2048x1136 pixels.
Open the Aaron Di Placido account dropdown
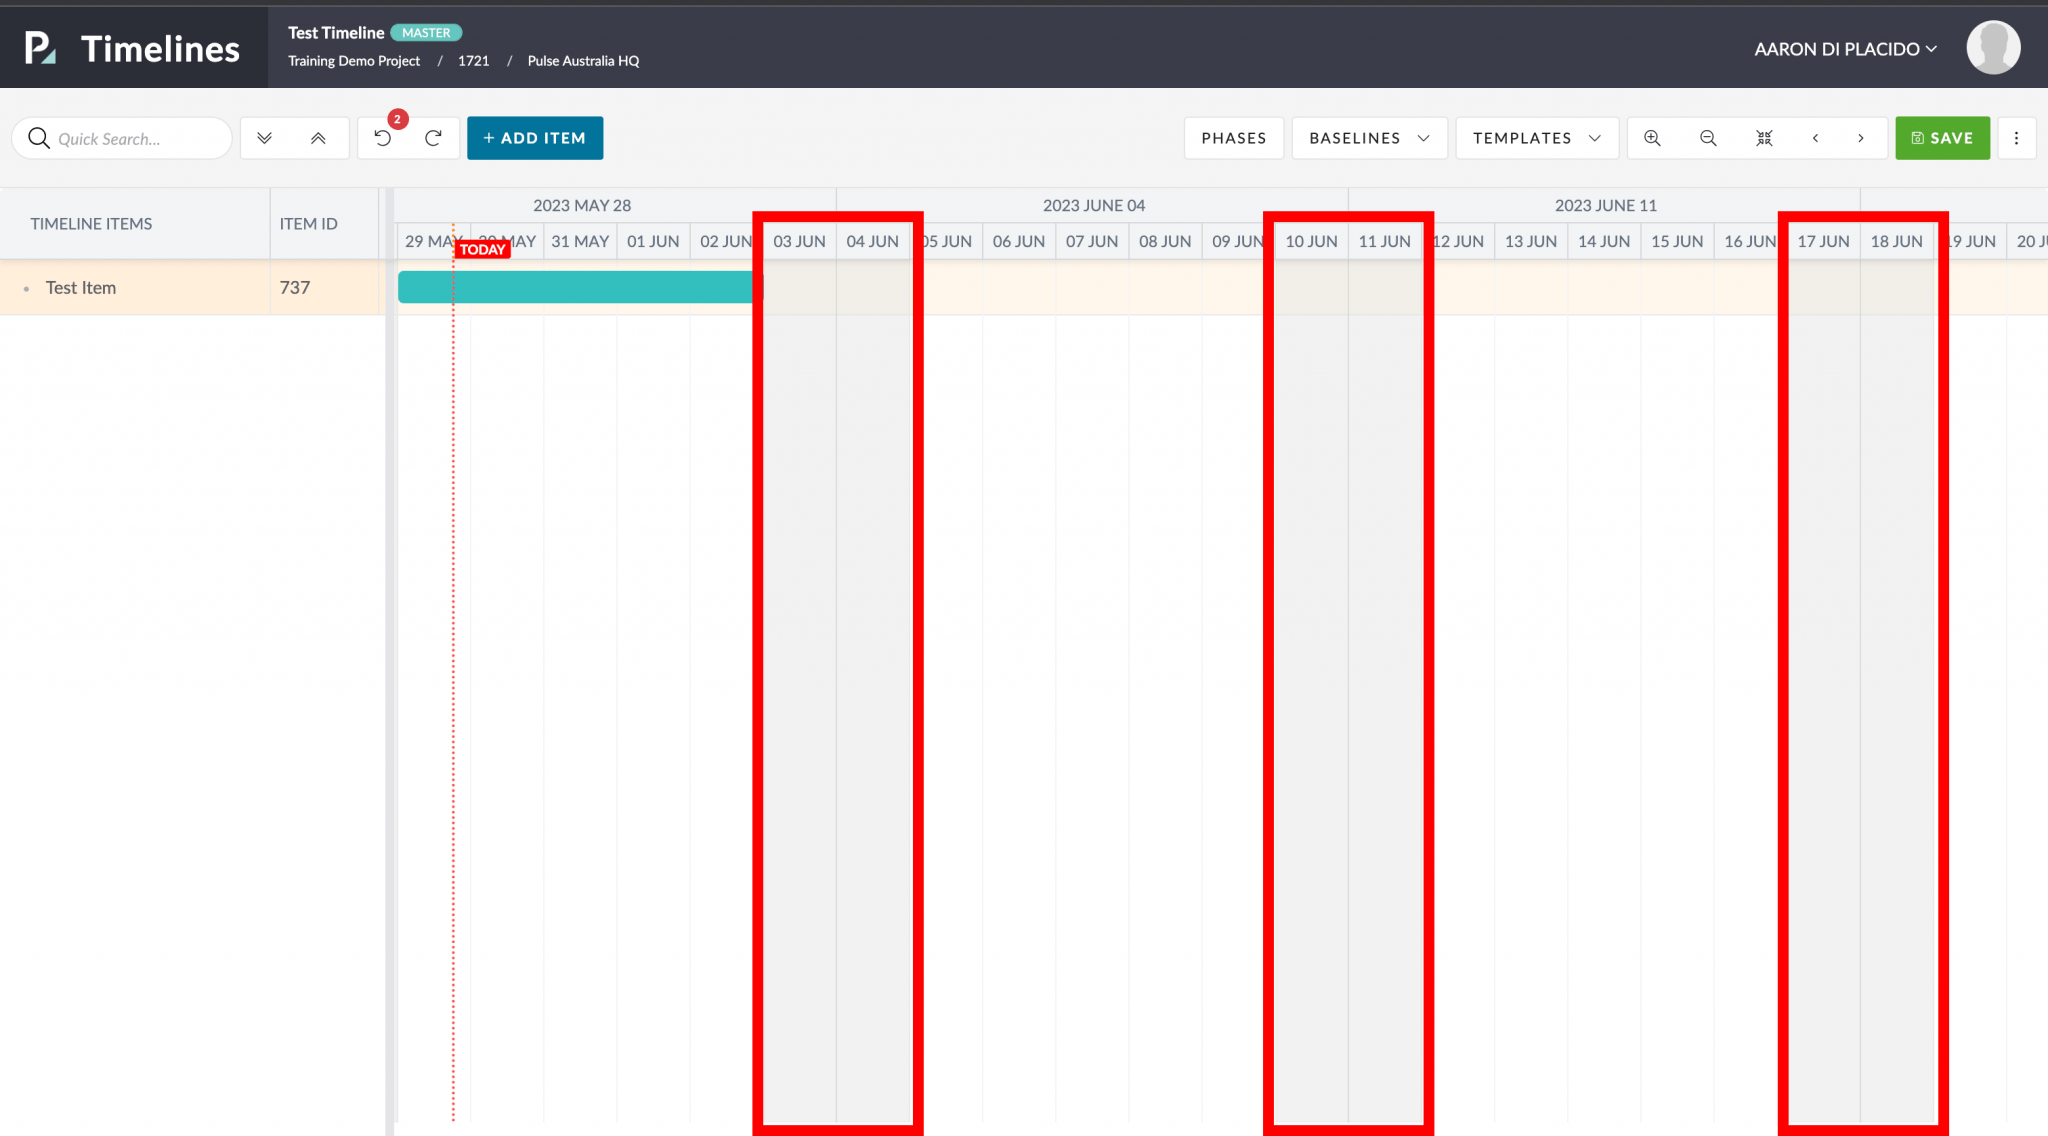[1845, 48]
